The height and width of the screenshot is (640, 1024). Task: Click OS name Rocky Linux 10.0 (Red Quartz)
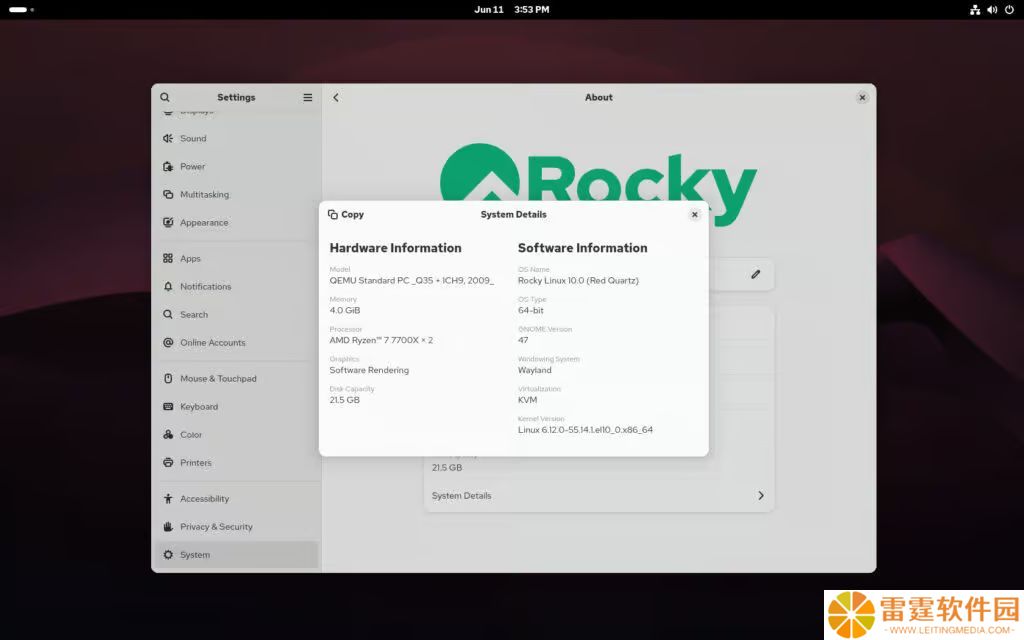click(578, 281)
